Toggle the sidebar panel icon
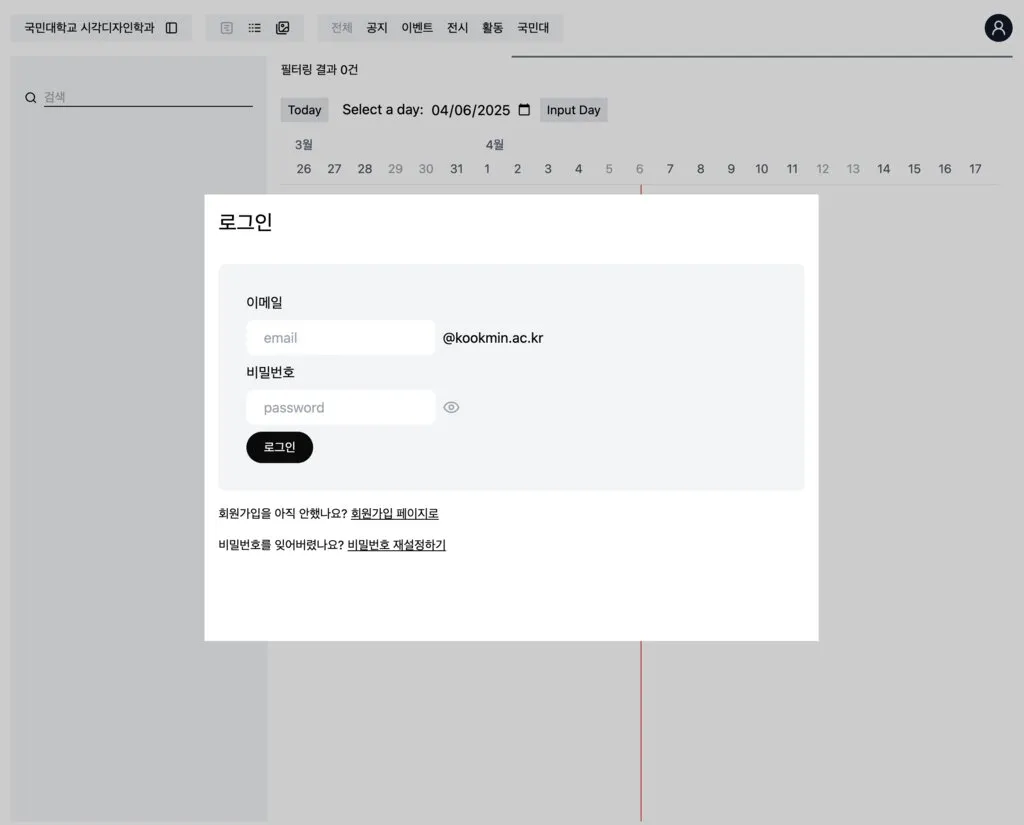 click(172, 28)
